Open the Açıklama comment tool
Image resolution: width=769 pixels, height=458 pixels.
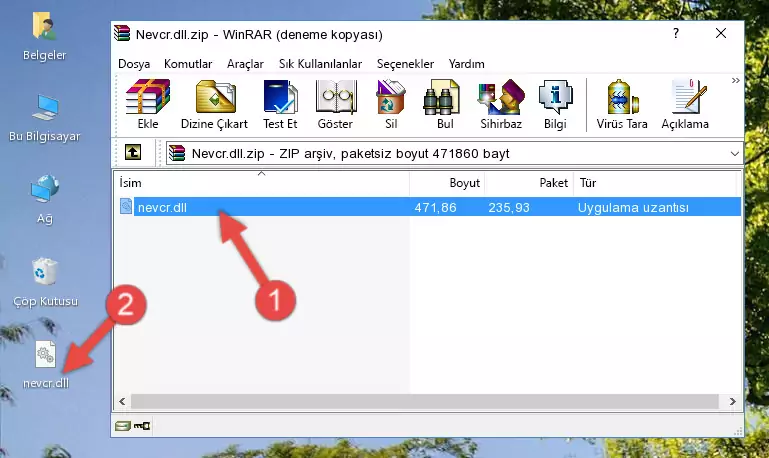click(x=685, y=104)
